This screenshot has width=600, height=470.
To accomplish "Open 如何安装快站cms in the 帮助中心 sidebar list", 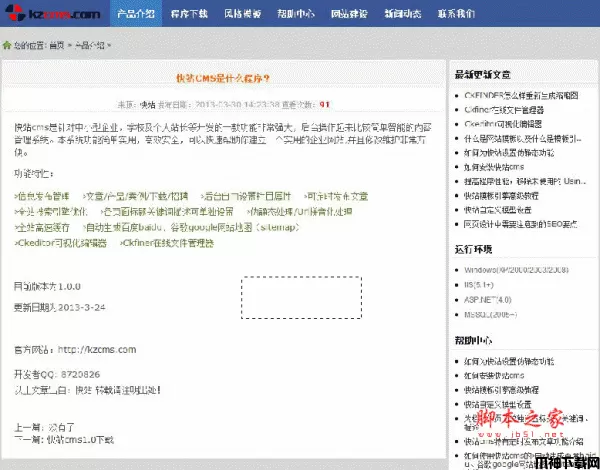I will (494, 375).
